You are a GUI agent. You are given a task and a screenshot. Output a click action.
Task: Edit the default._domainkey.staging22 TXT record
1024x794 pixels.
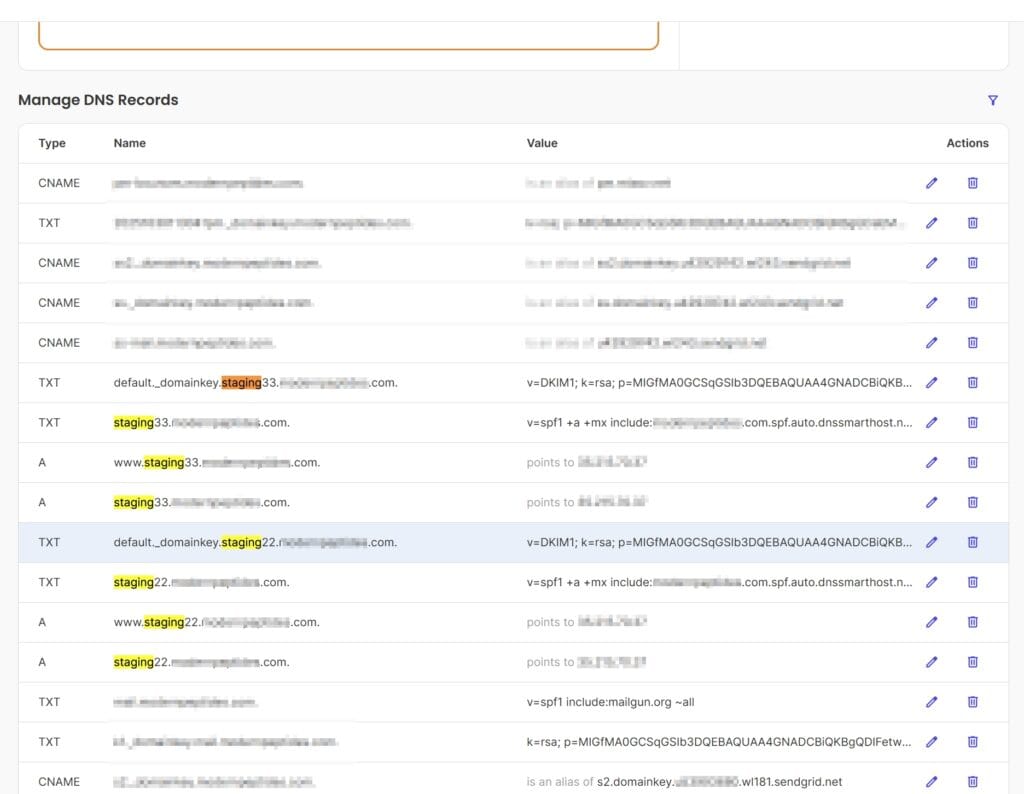point(932,542)
